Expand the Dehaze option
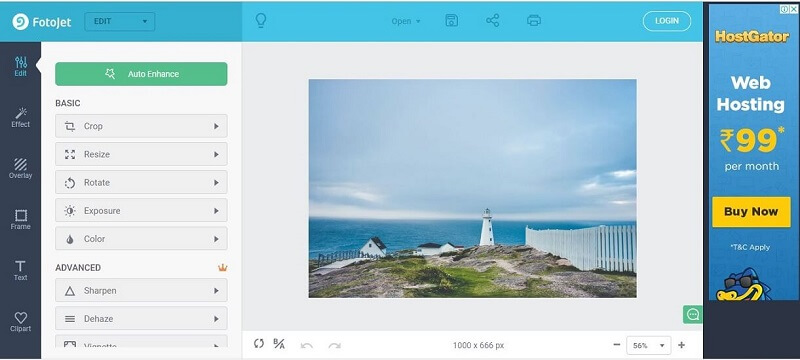800x360 pixels. pos(141,319)
